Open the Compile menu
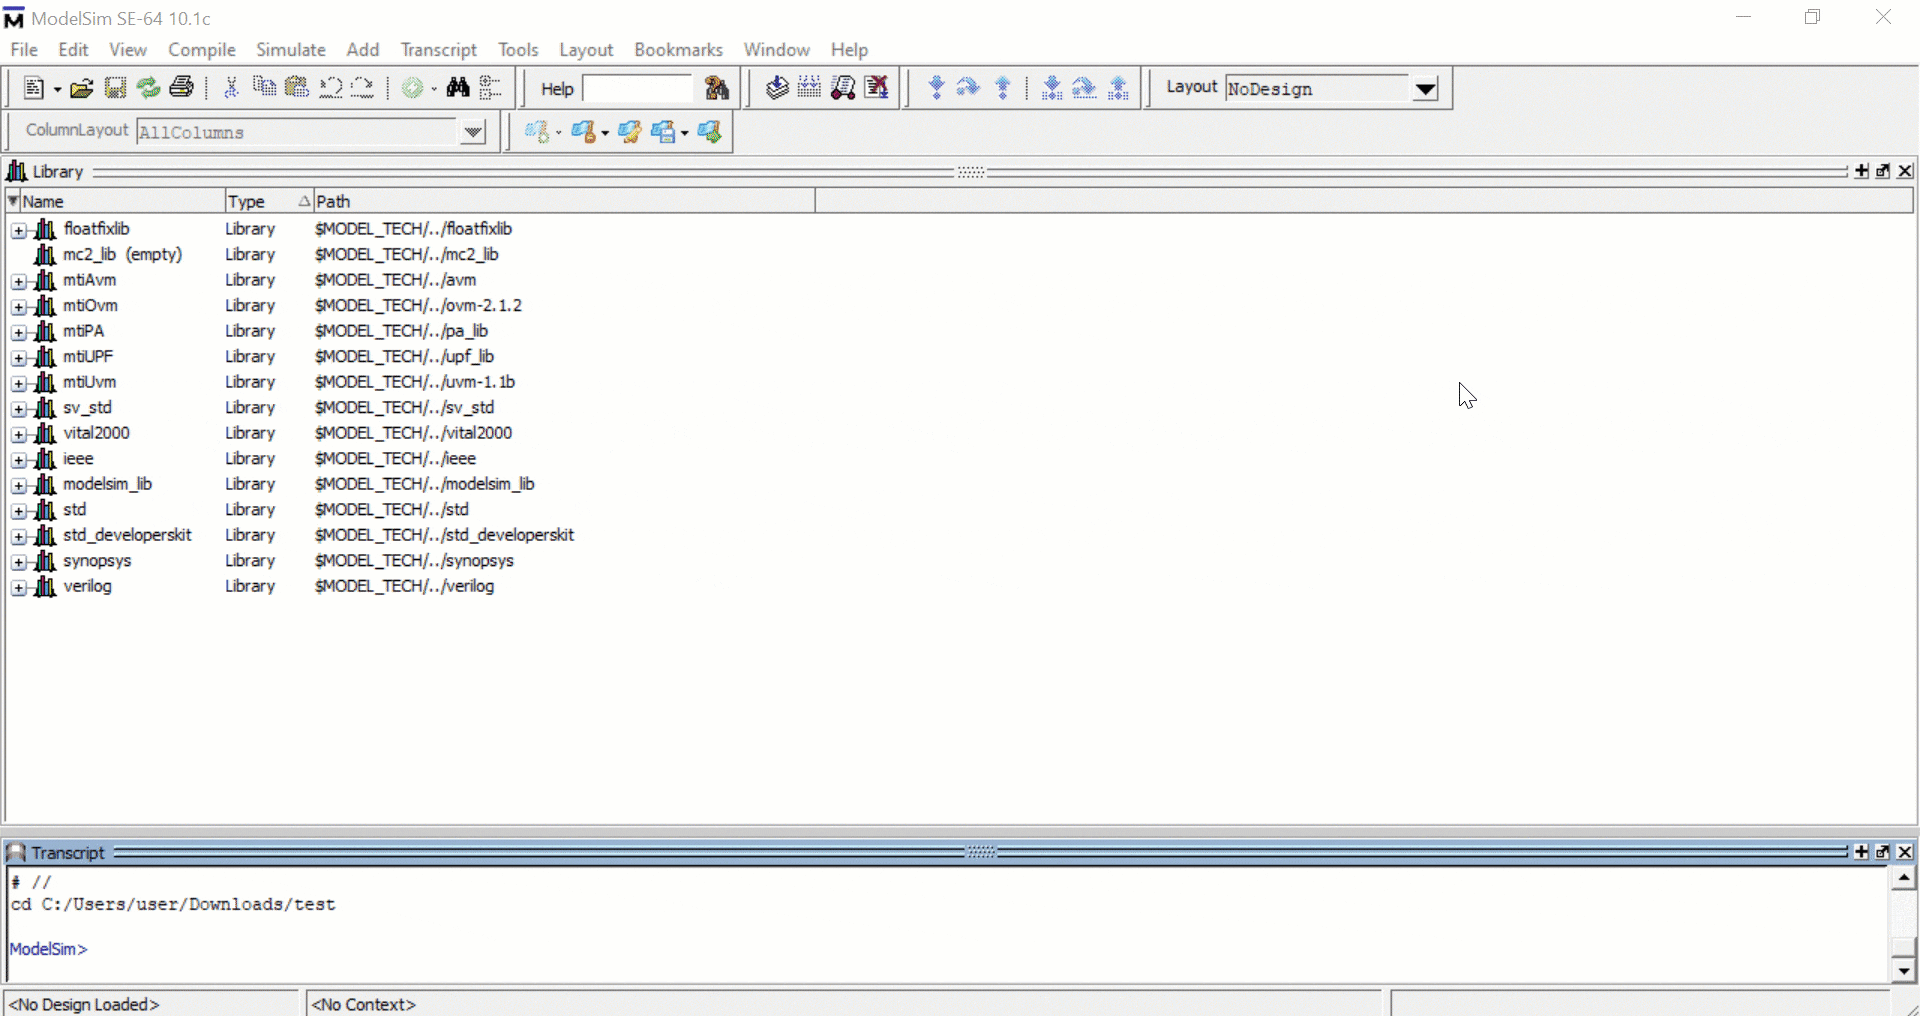 202,50
